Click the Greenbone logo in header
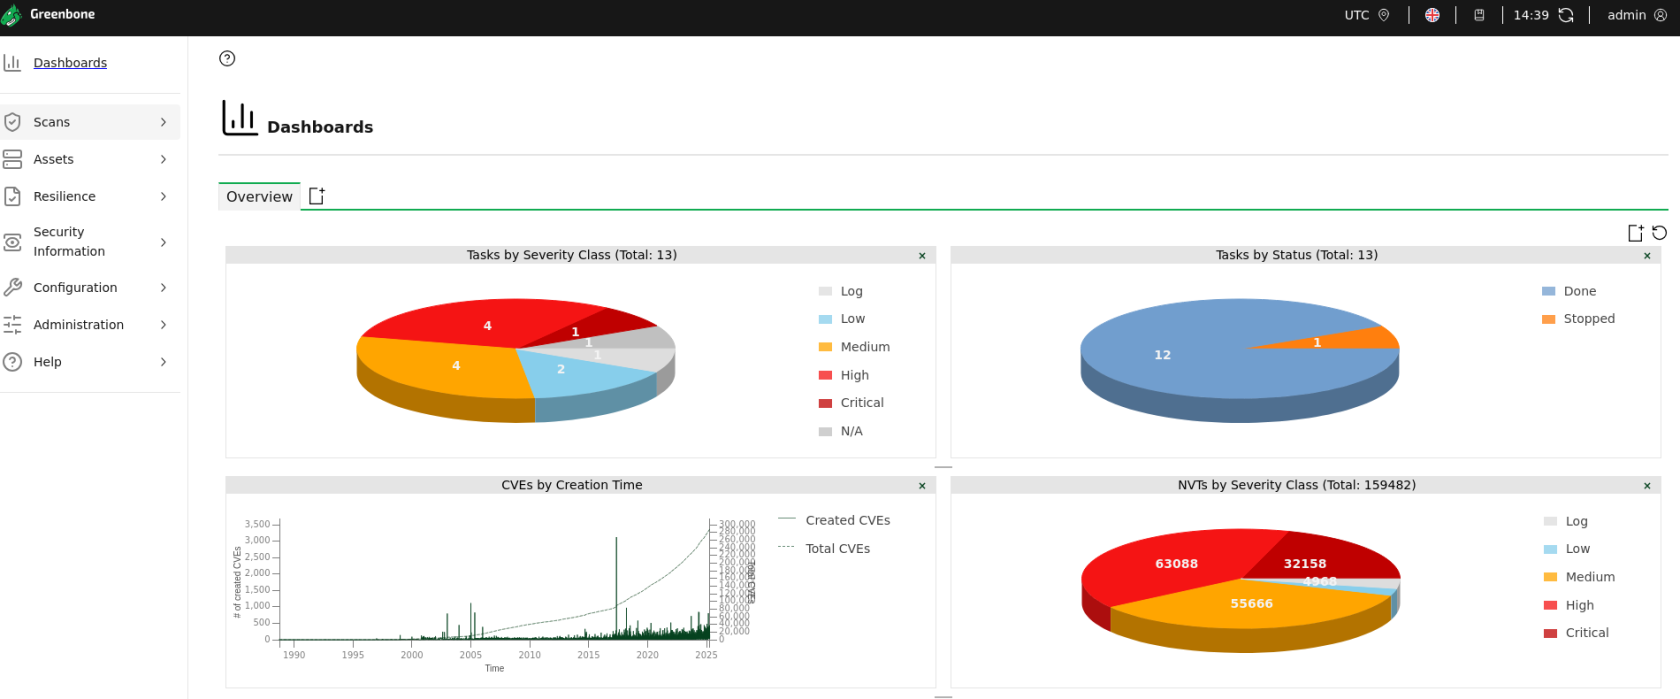 [x=50, y=15]
